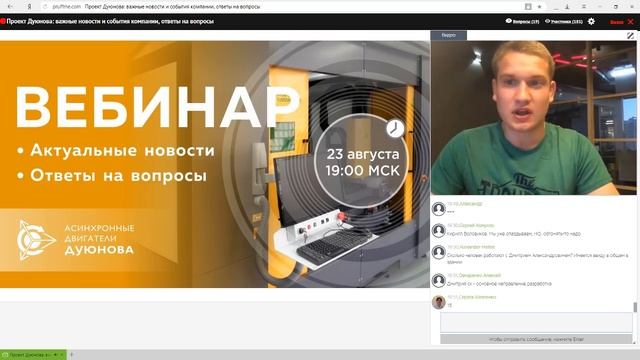
Task: Click the gray send-message hint bar
Action: (x=536, y=339)
